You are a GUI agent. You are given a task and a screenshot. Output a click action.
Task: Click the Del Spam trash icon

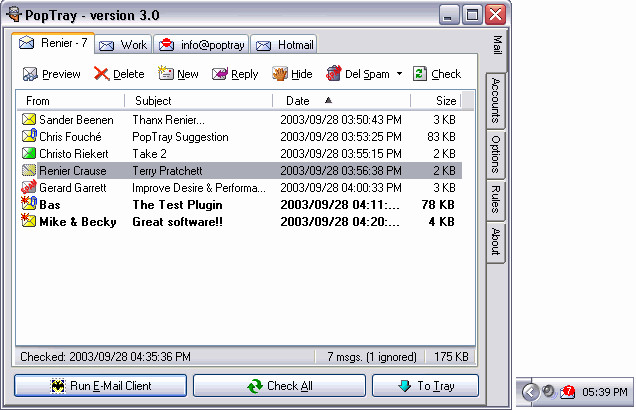[x=333, y=73]
